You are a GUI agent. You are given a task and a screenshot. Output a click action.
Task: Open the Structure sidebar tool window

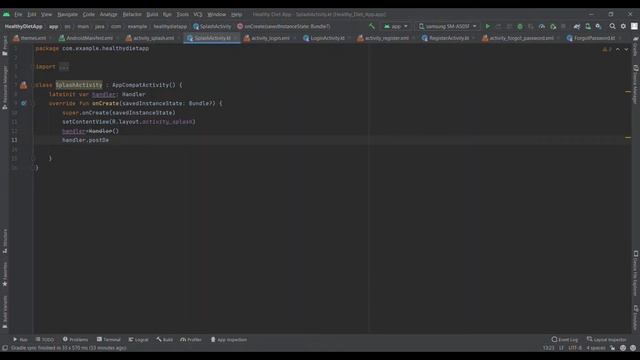click(4, 241)
